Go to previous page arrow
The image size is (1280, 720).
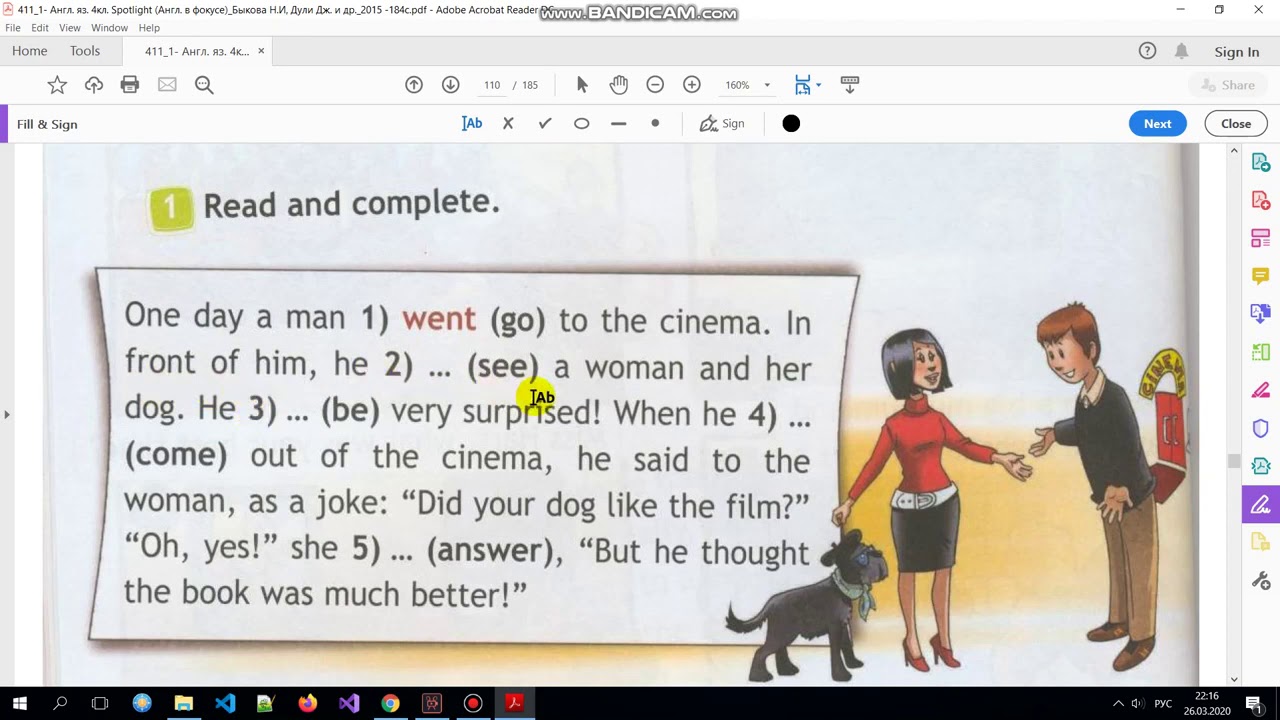(x=414, y=85)
